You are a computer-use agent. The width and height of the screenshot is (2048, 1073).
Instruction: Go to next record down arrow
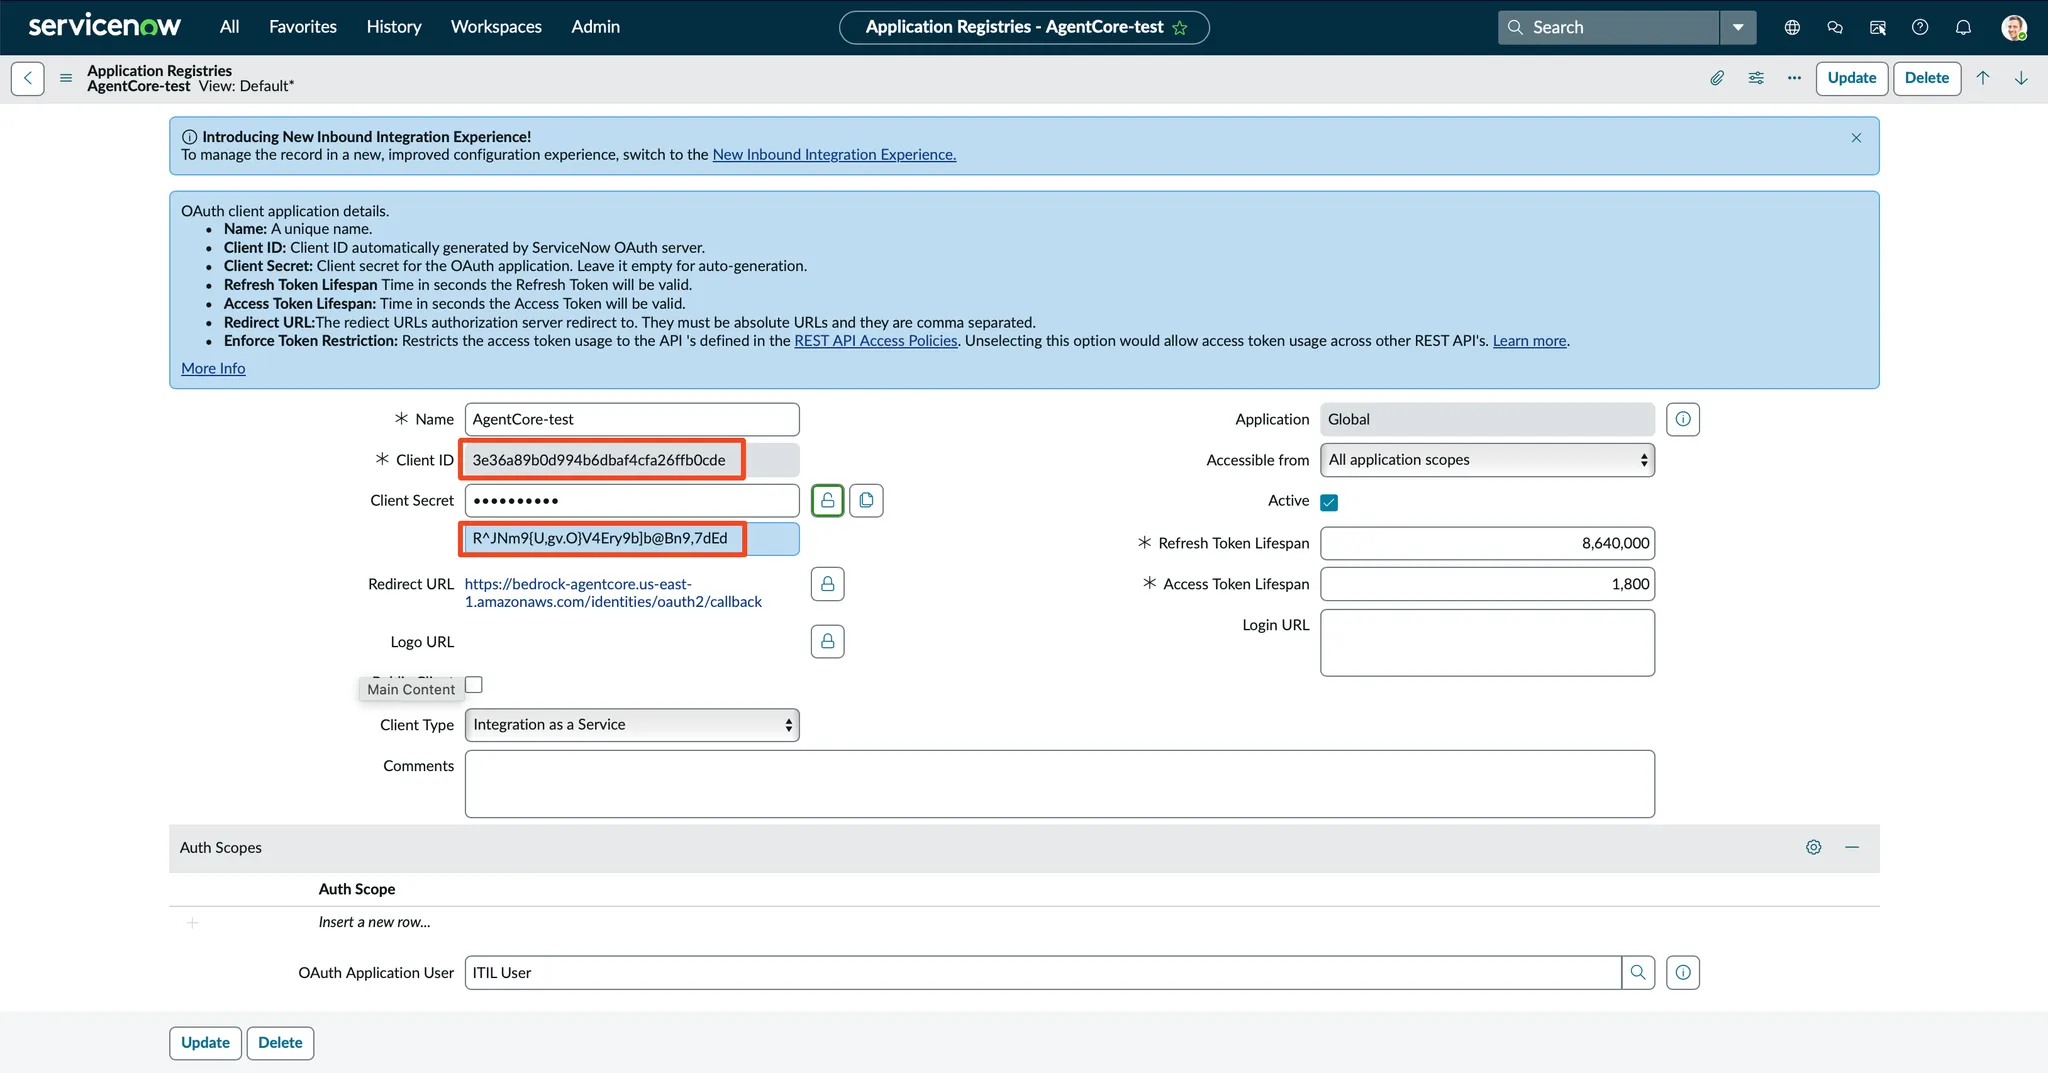[2021, 78]
